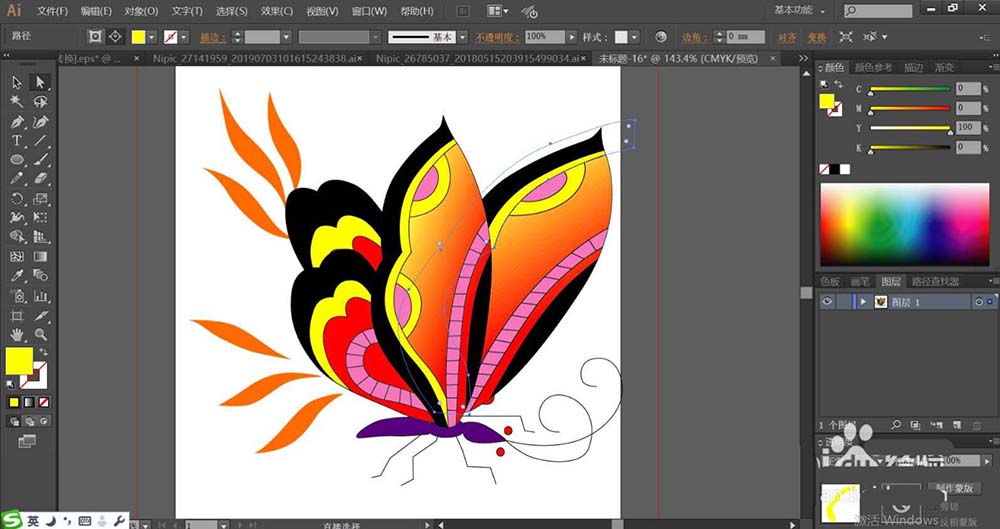Click 不透明度 link in control bar

coord(497,38)
